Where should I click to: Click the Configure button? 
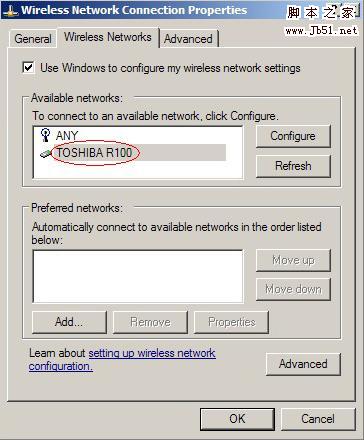(293, 136)
